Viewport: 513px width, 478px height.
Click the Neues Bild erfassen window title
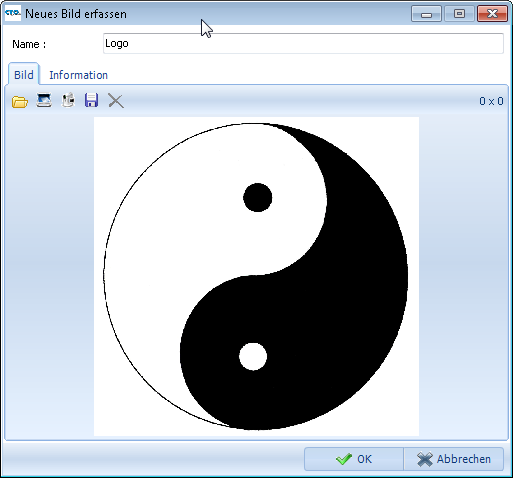[76, 14]
